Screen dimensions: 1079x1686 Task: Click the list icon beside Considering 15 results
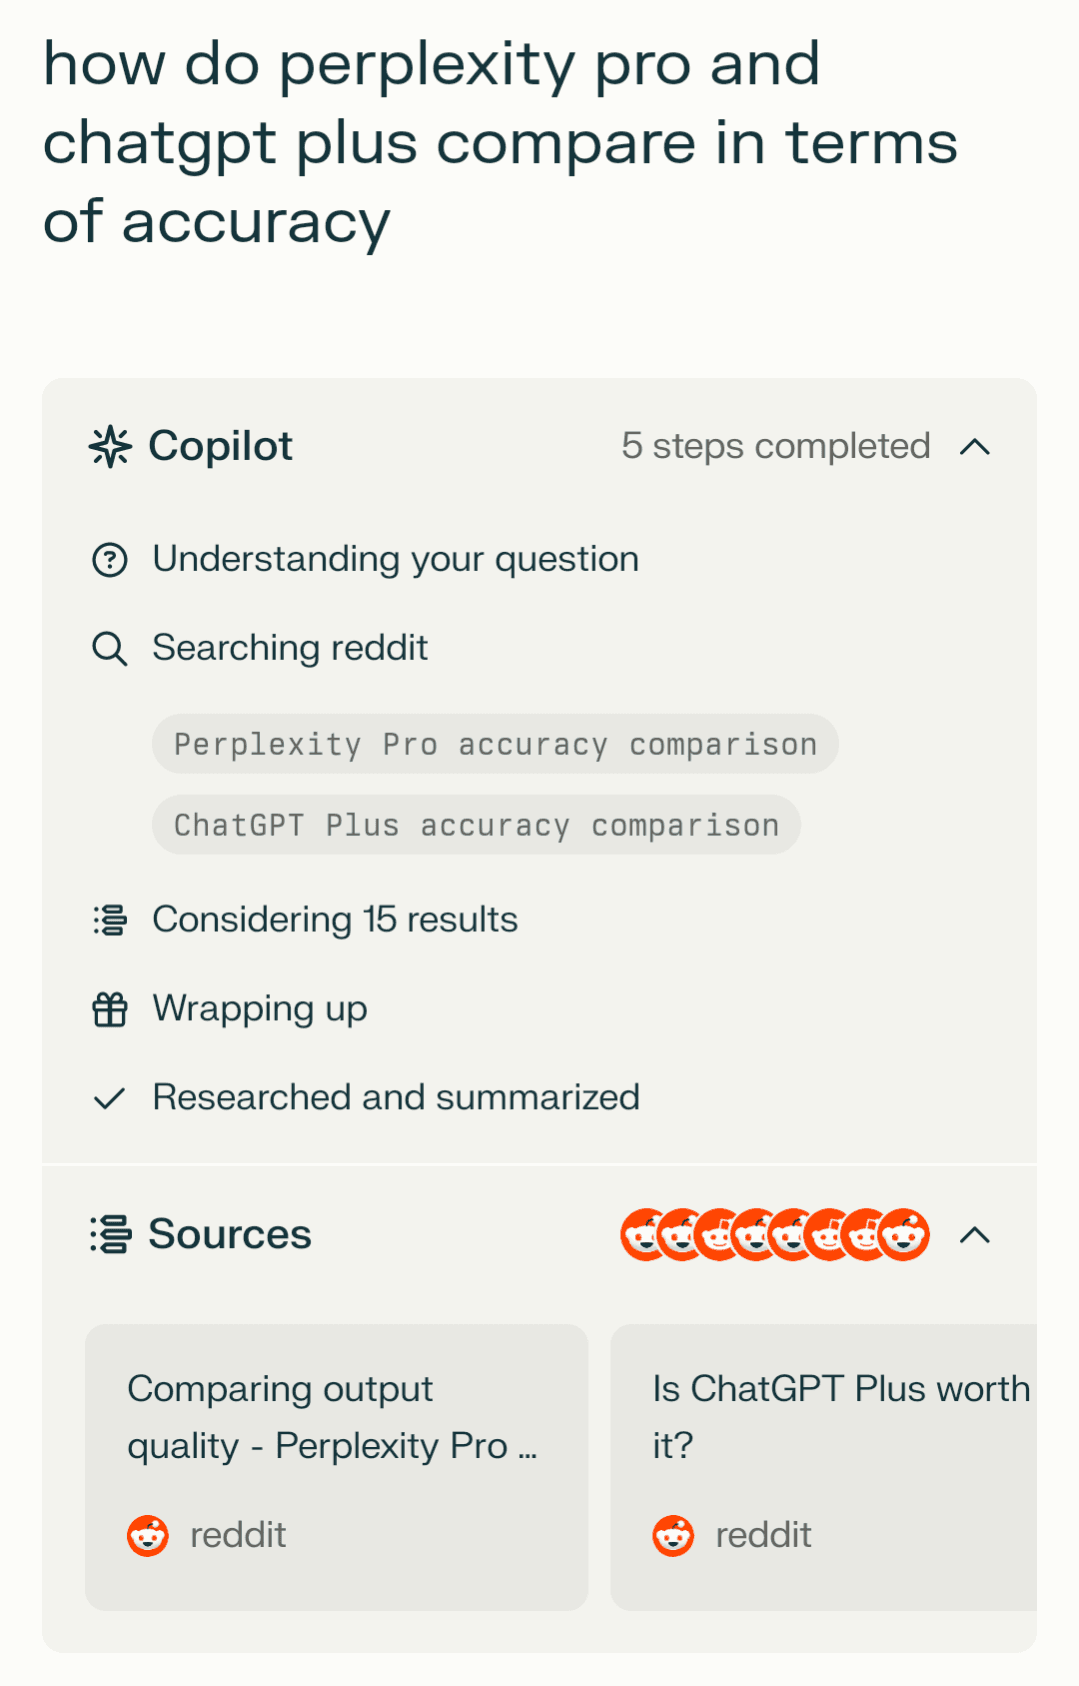pos(109,920)
